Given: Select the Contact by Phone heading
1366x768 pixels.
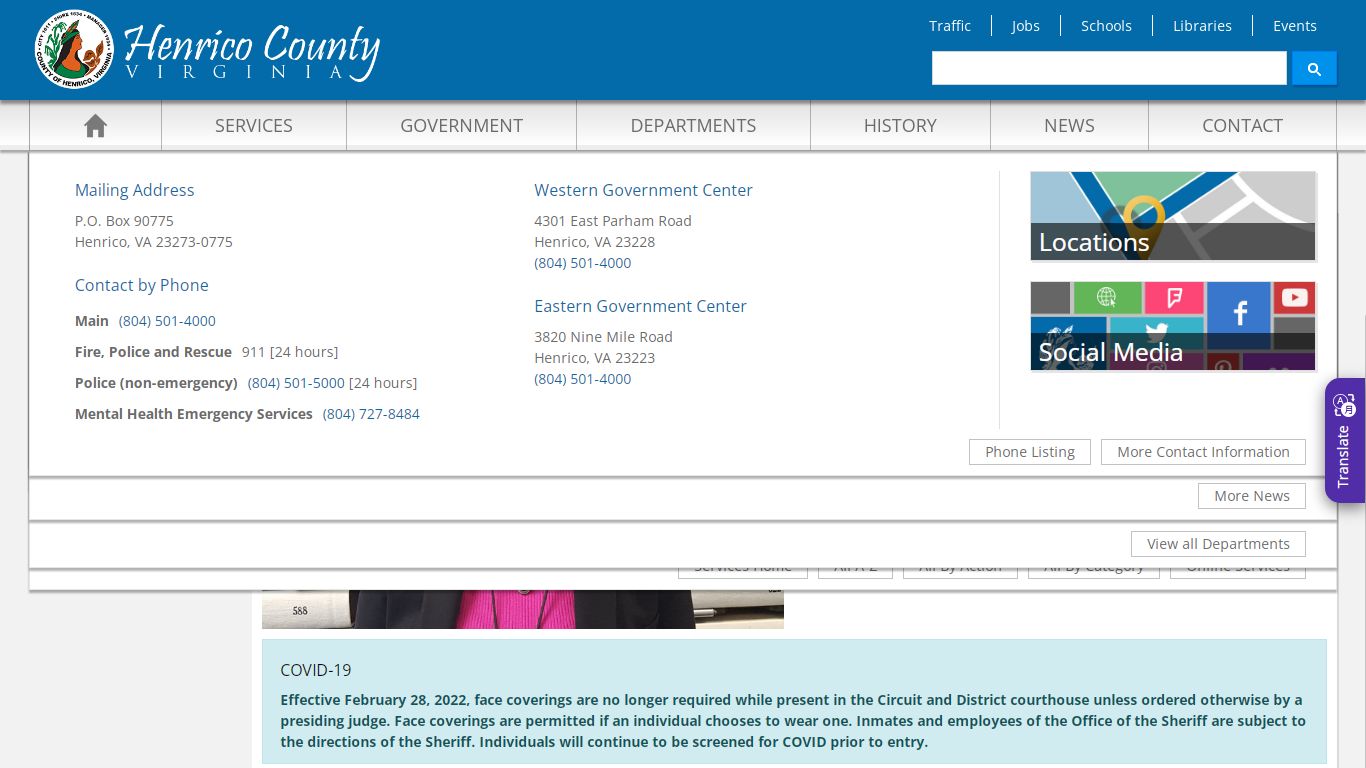Looking at the screenshot, I should point(142,285).
